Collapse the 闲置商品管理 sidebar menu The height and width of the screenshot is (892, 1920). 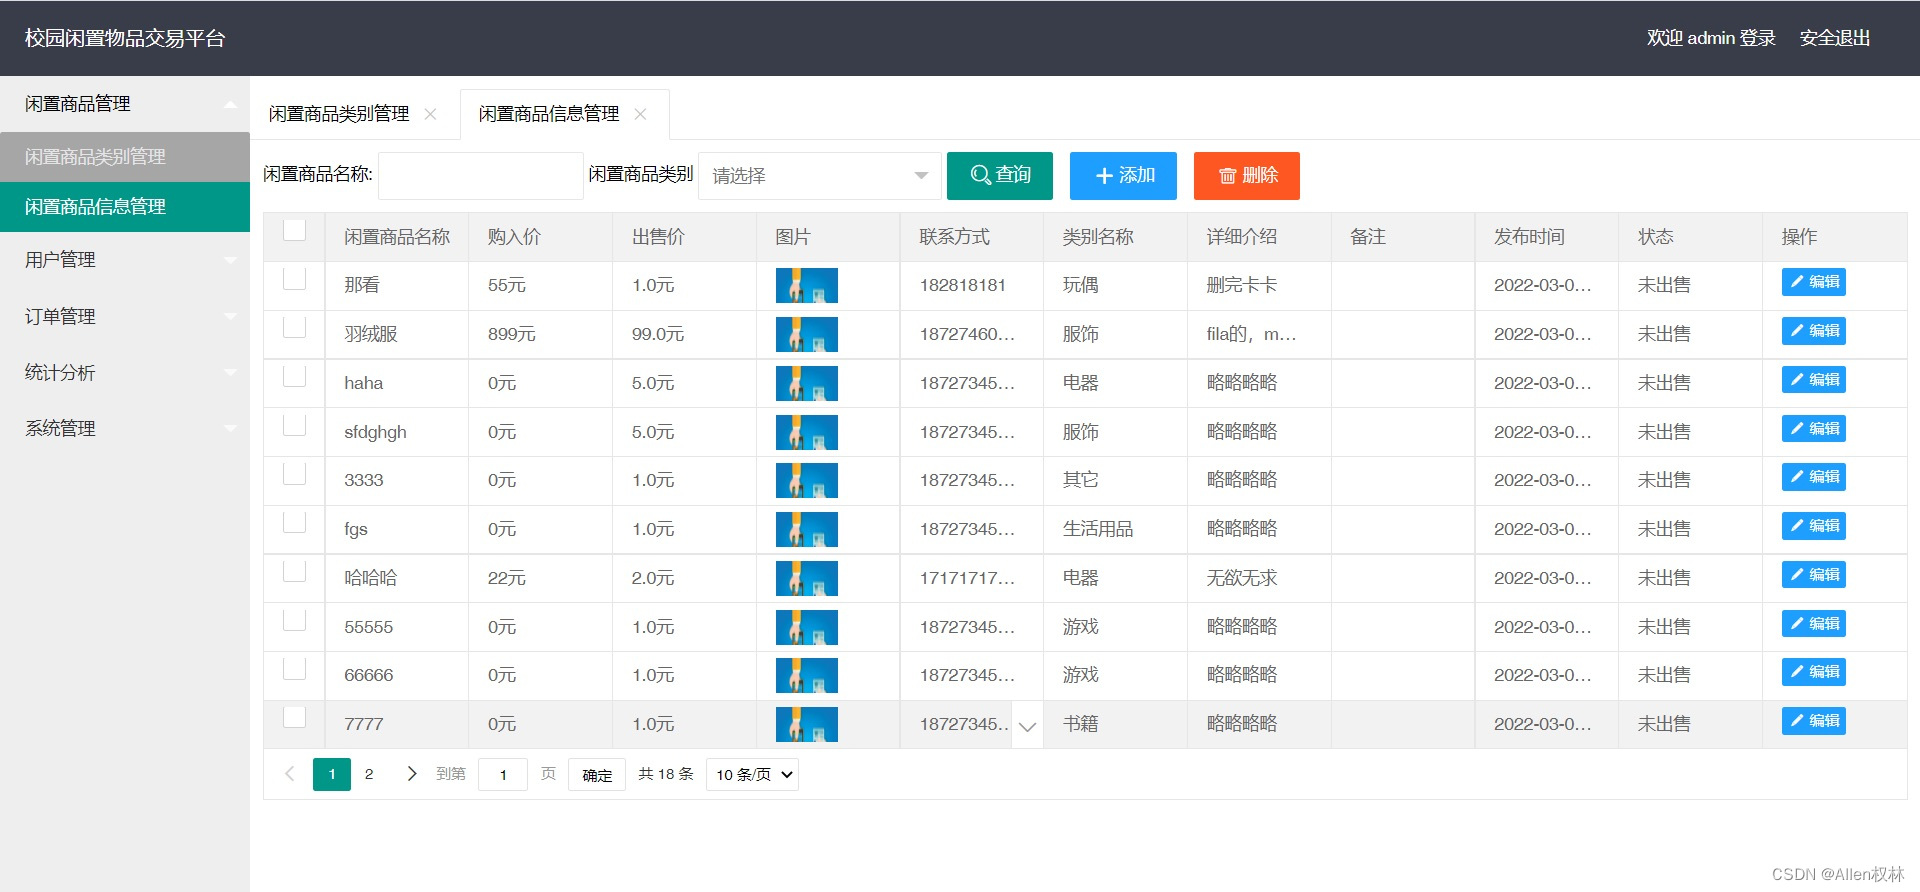[x=125, y=104]
